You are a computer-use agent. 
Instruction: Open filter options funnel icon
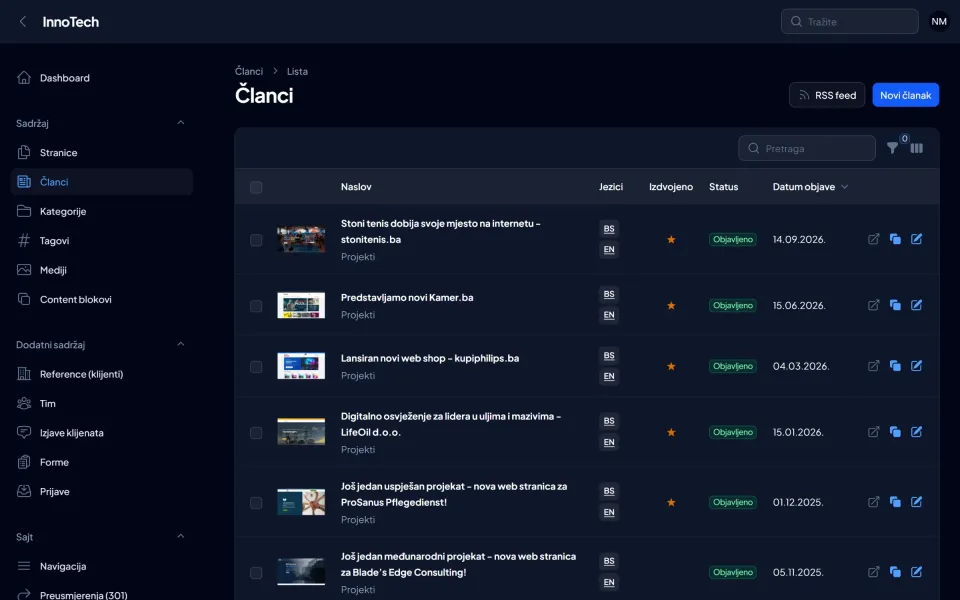coord(892,148)
